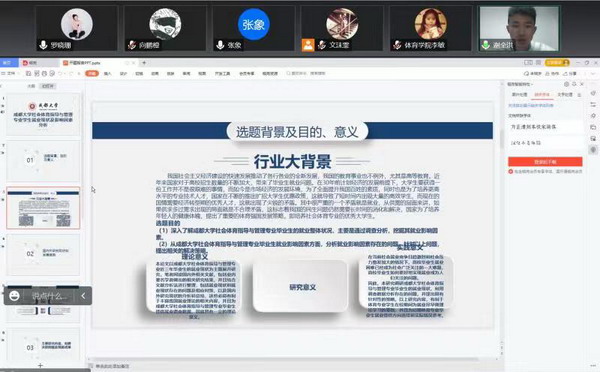Open the emoji picker in chat bar
Viewport: 600px width, 372px height.
click(14, 295)
